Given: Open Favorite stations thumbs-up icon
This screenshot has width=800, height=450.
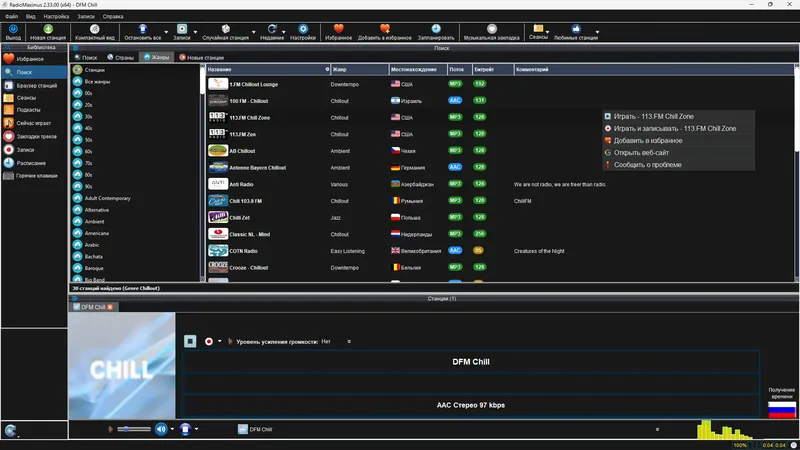Looking at the screenshot, I should coord(576,29).
